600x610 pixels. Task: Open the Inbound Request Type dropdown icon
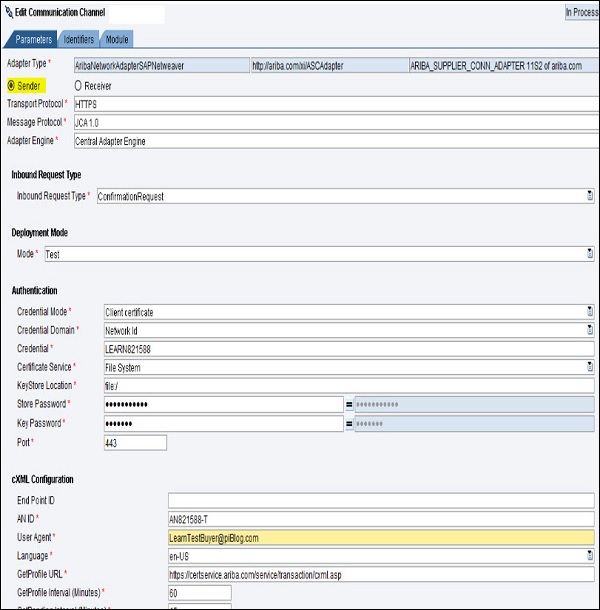590,196
